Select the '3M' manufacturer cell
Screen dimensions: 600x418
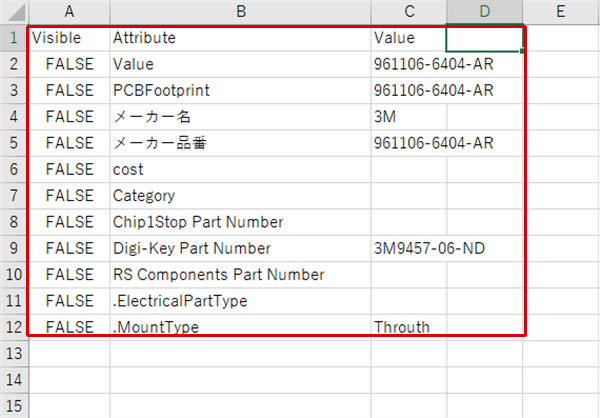[409, 117]
